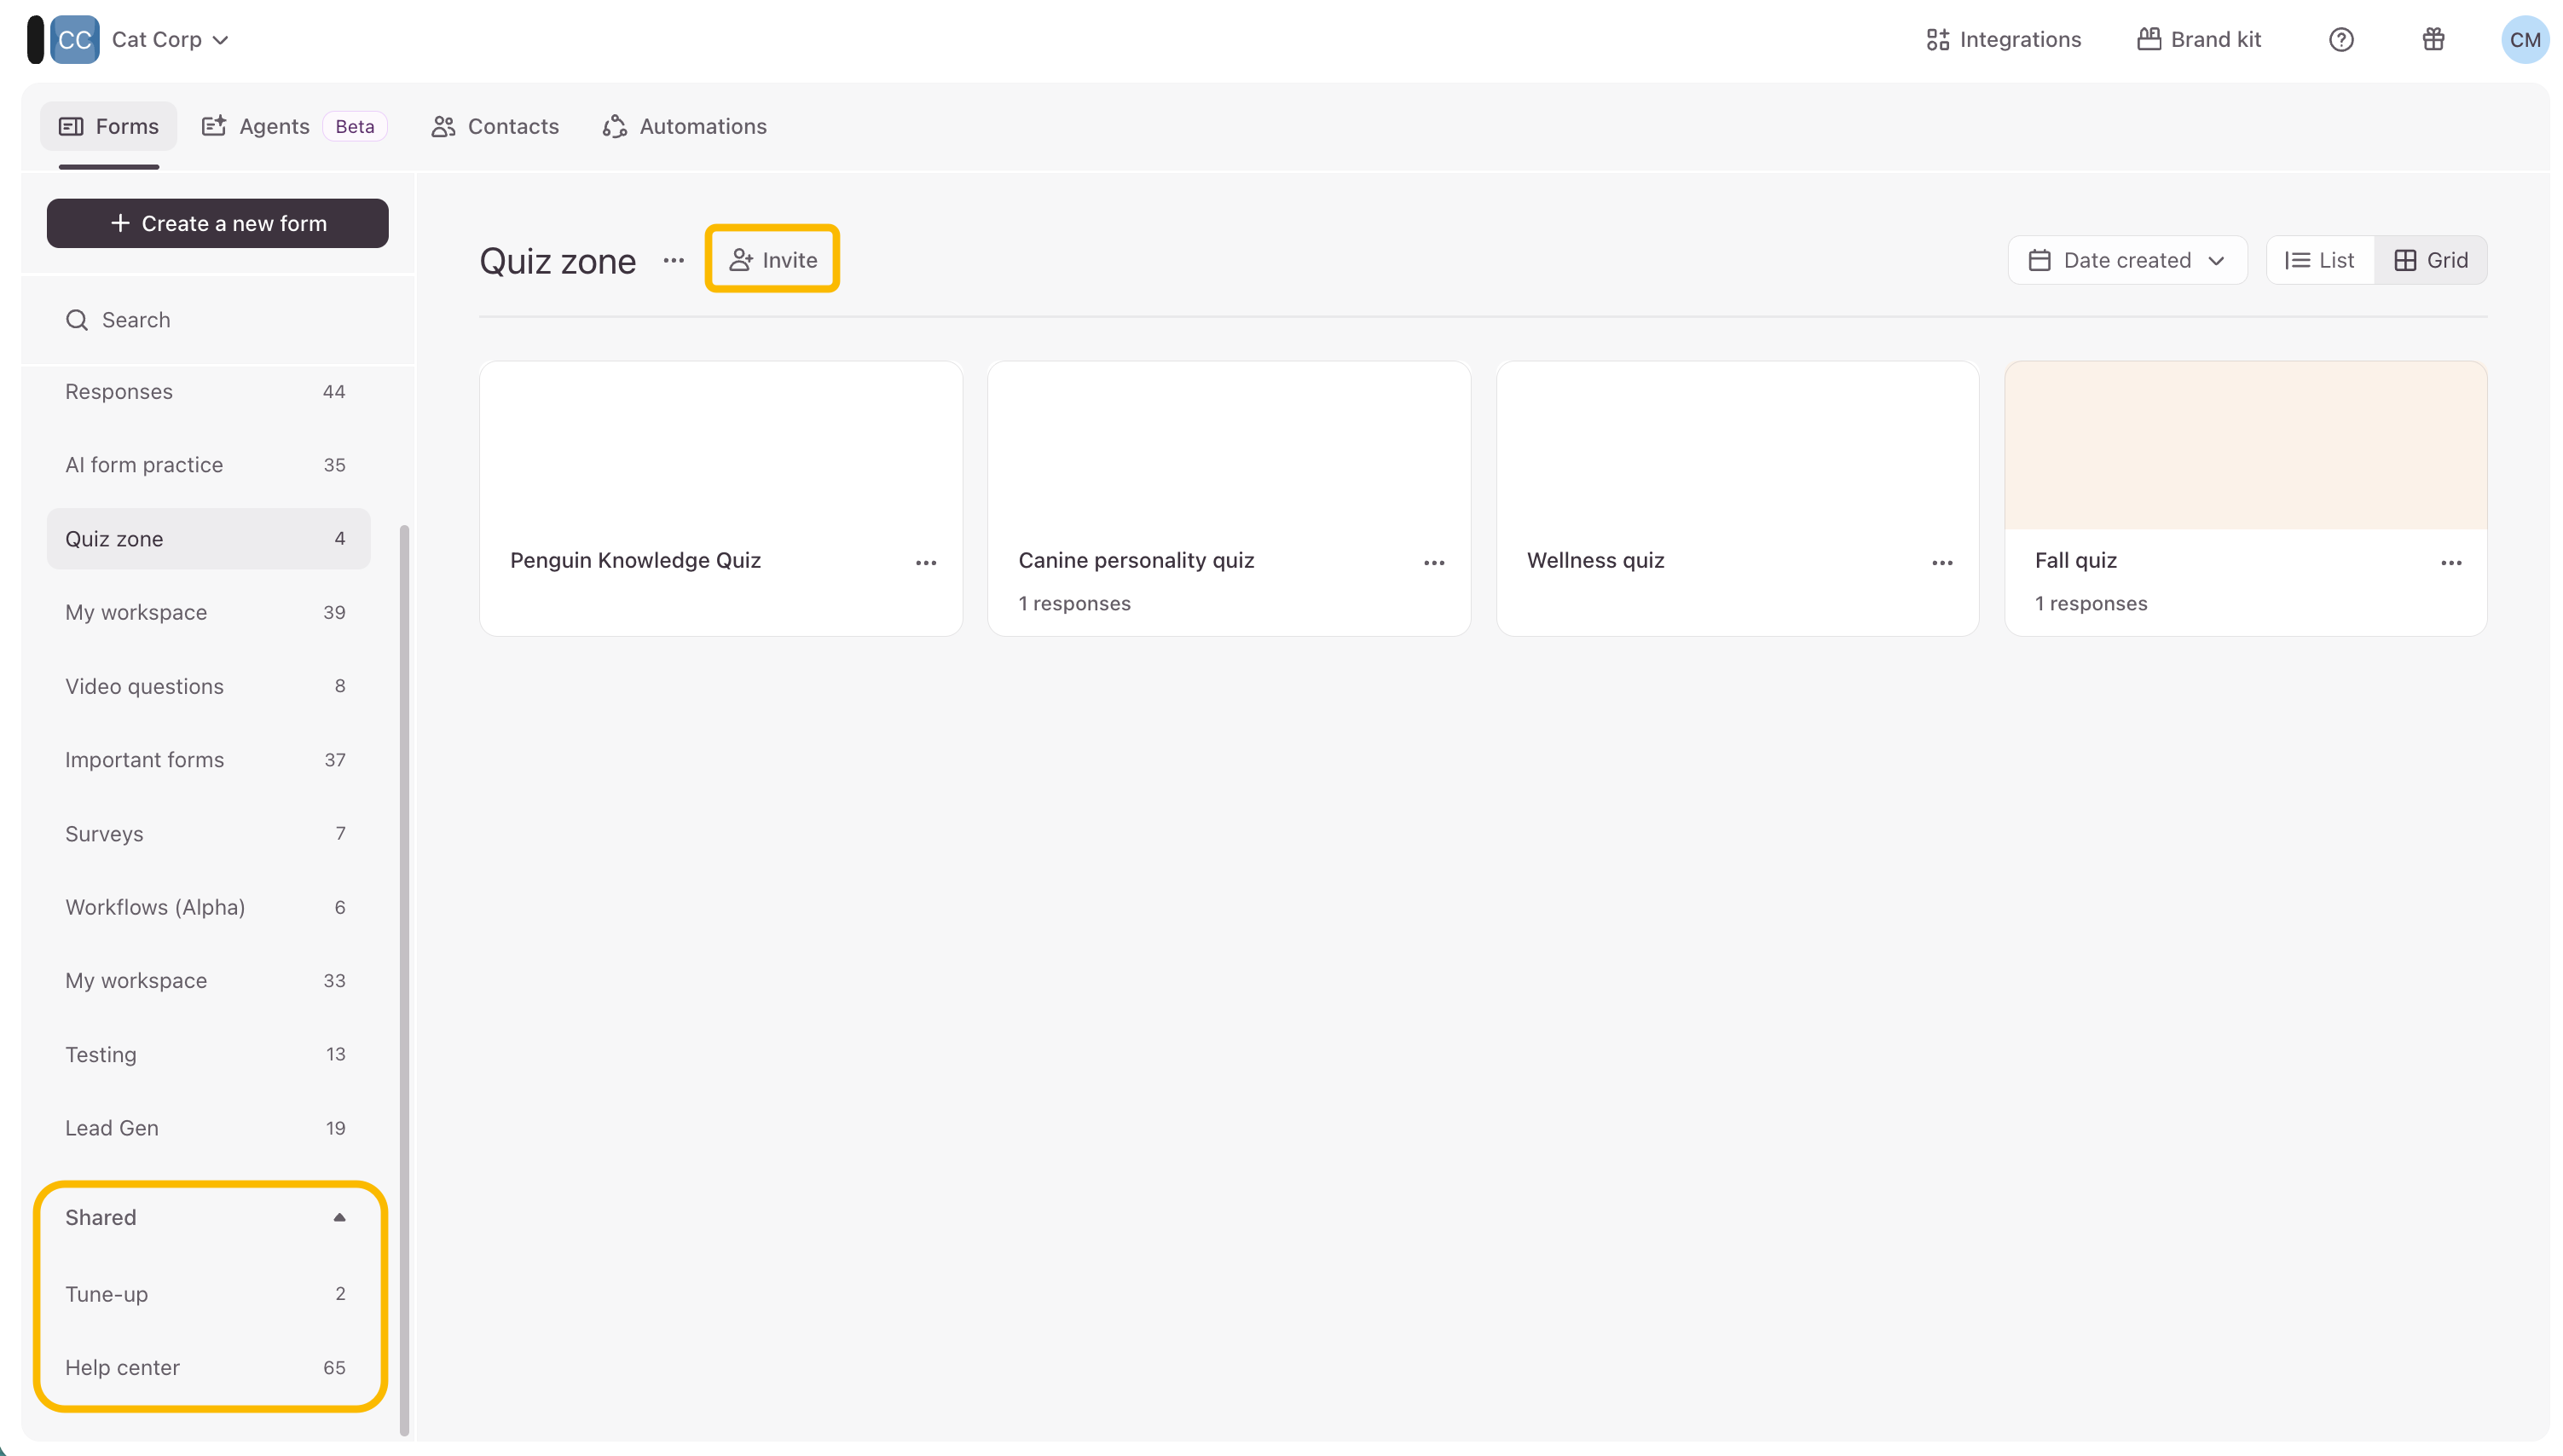Open the gift rewards icon
The image size is (2563, 1456).
2432,39
